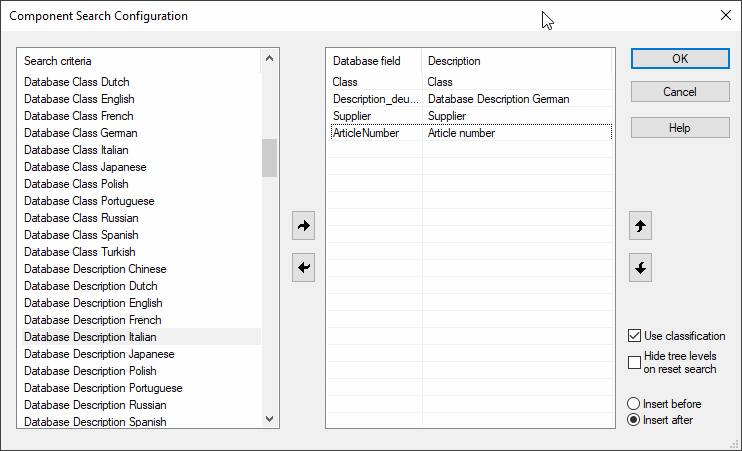
Task: Select Database Class English criterion
Action: (141, 99)
